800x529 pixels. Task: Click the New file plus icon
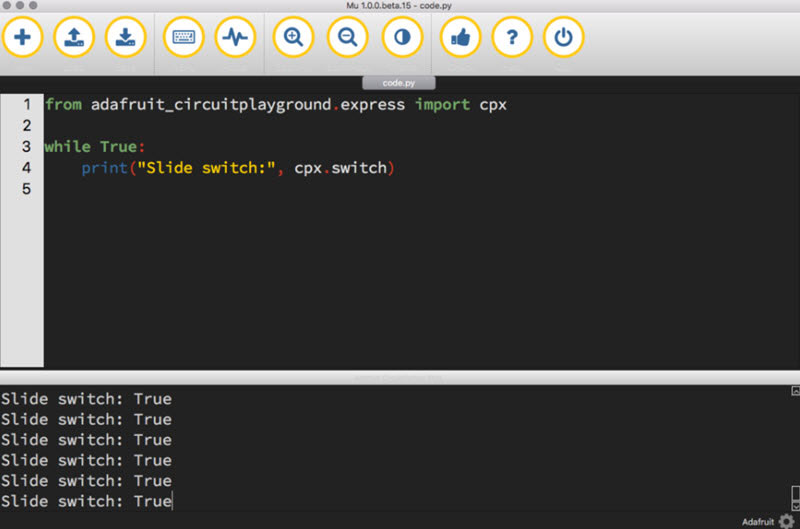click(x=23, y=38)
